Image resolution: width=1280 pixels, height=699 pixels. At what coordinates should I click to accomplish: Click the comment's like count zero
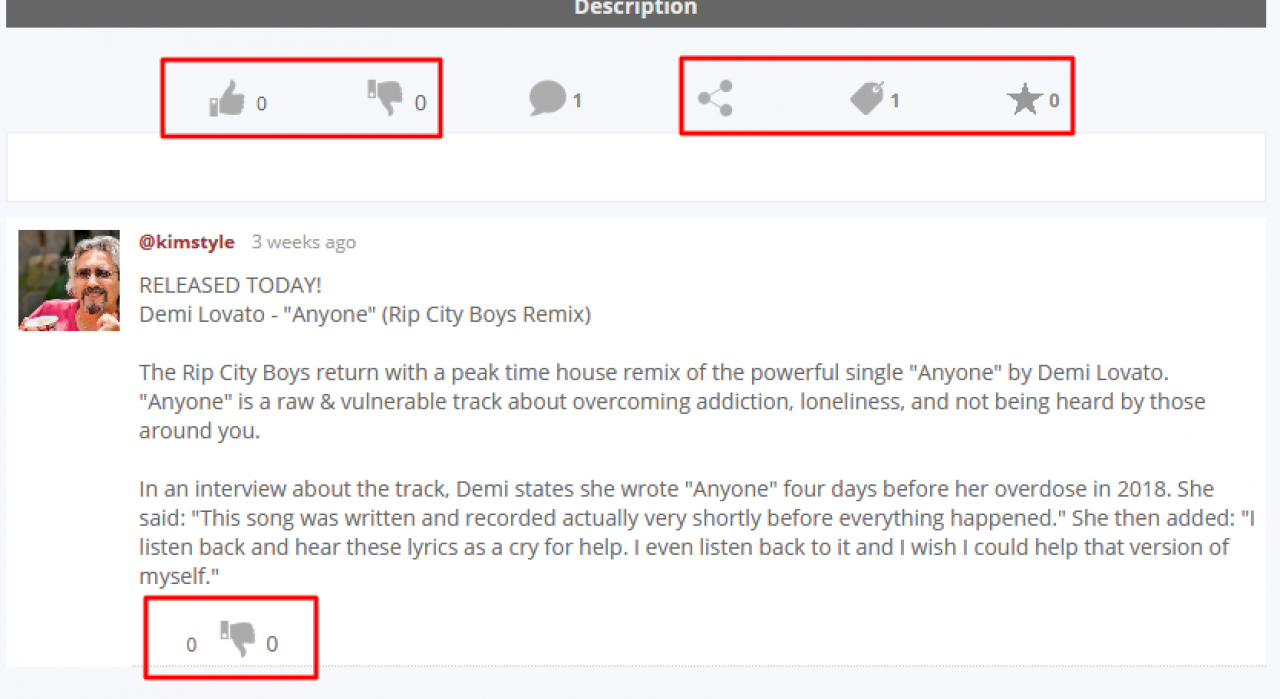pyautogui.click(x=191, y=645)
